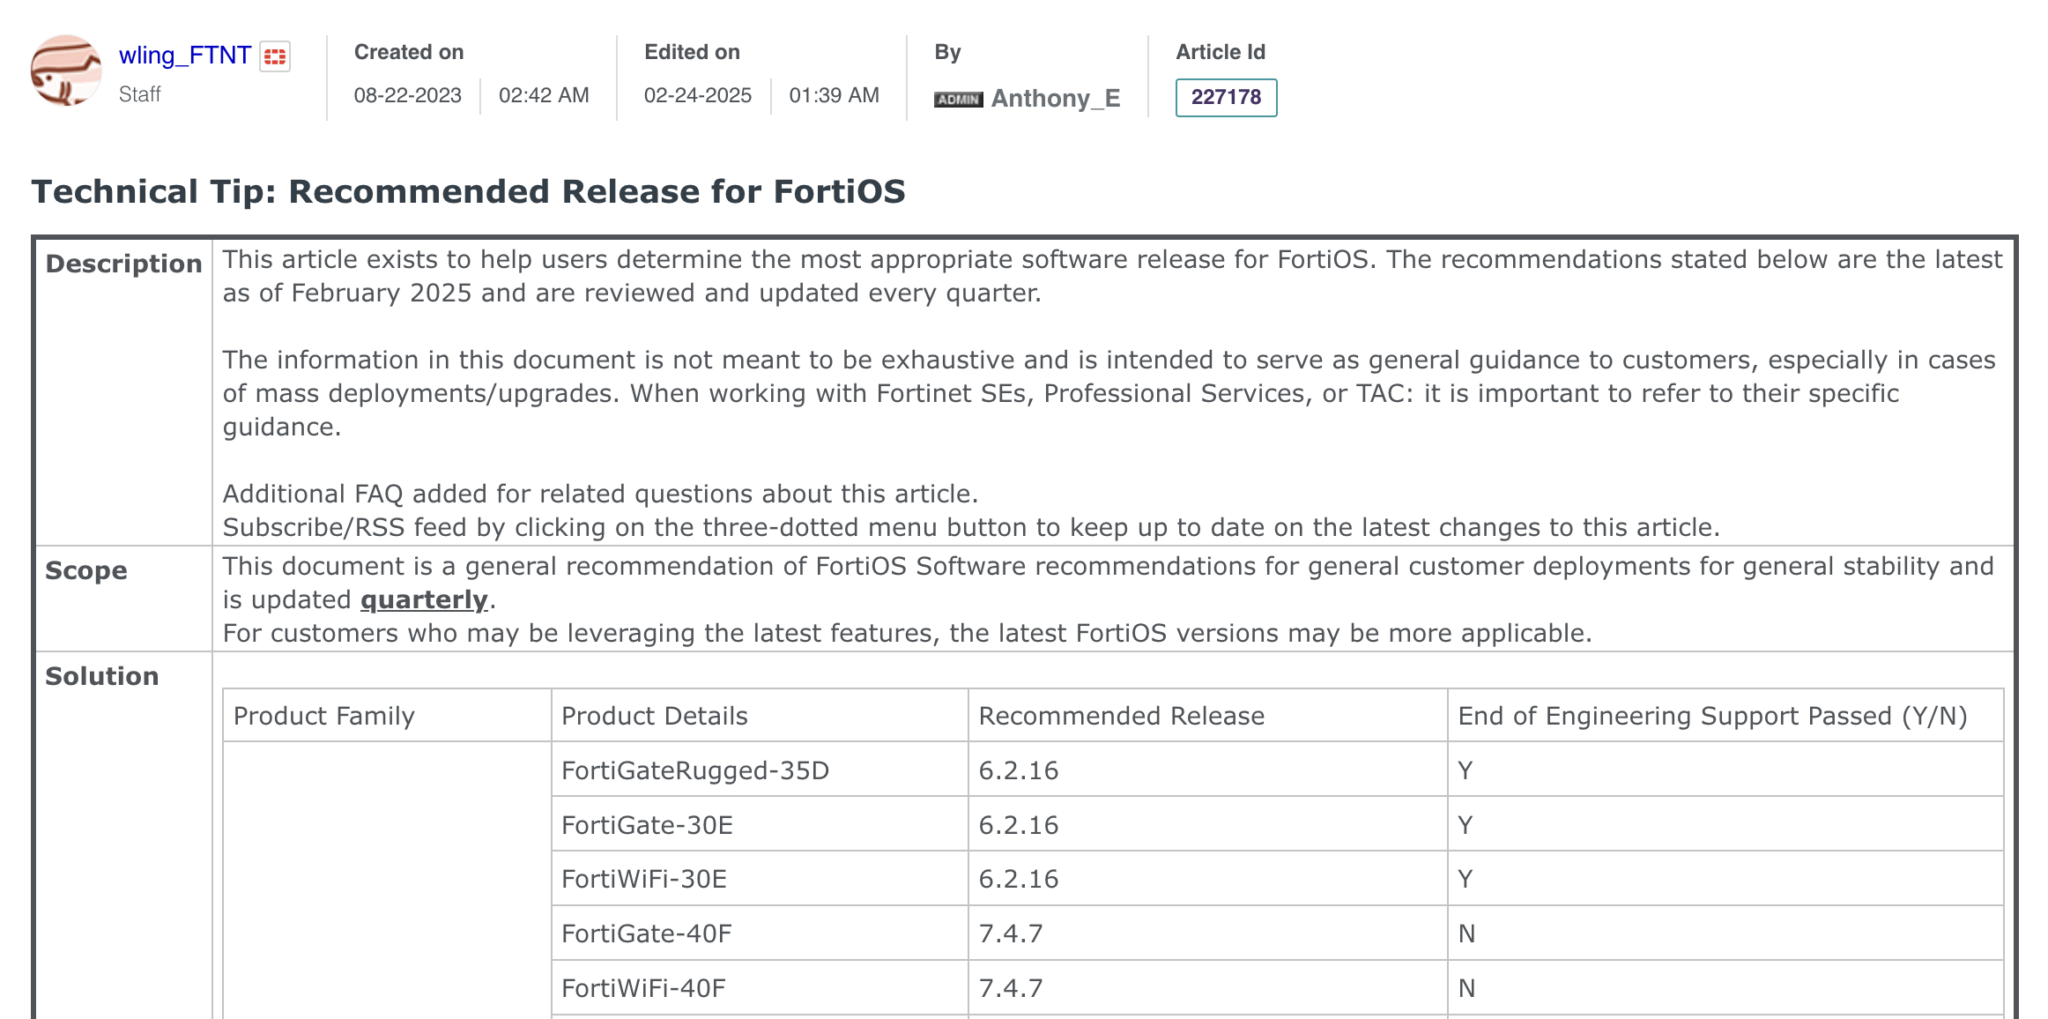Click the Solution row label
The image size is (2048, 1019).
tap(102, 676)
